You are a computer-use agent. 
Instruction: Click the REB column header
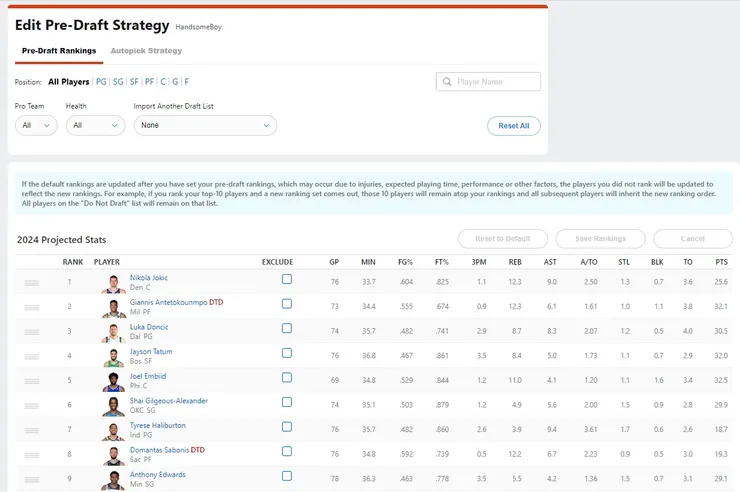(x=515, y=262)
